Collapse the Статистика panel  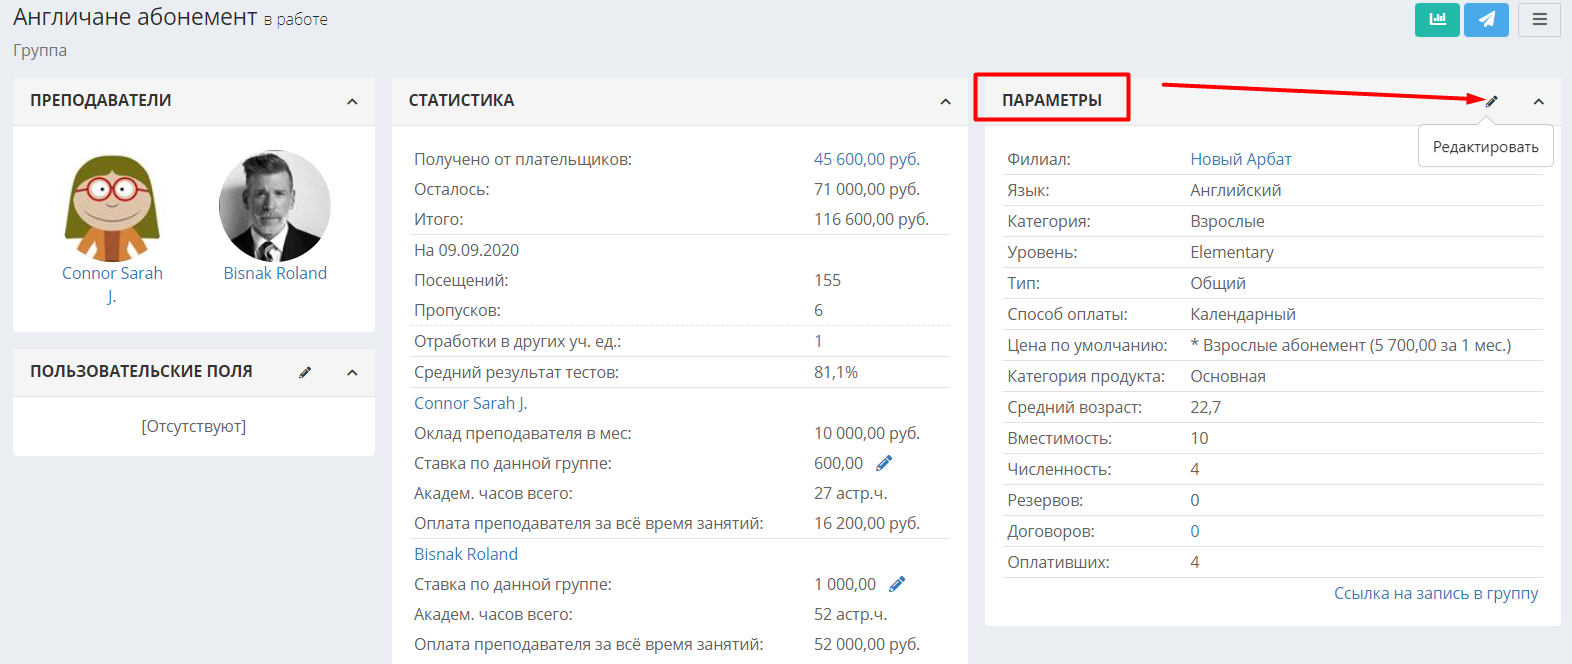[945, 101]
